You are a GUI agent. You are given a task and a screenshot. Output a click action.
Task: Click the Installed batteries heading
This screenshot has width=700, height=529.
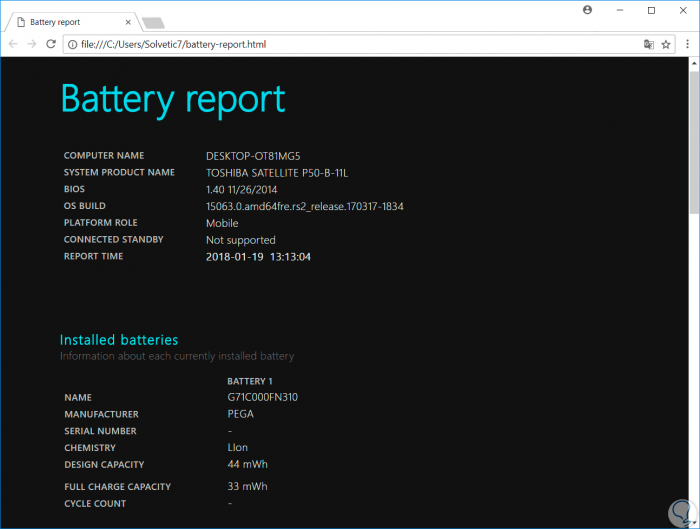click(x=119, y=340)
